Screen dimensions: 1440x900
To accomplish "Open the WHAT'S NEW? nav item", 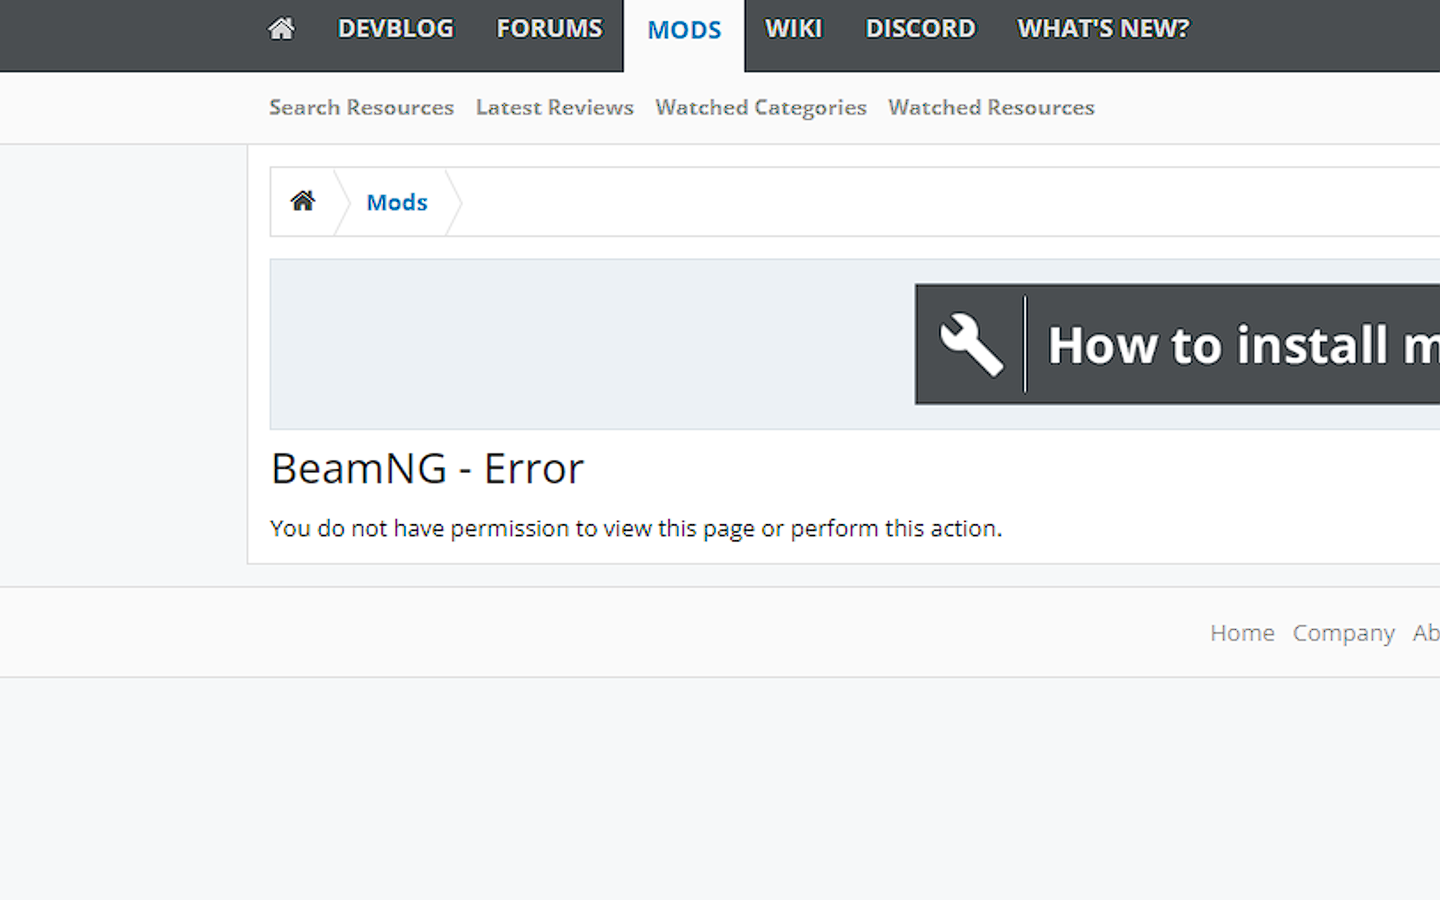I will [x=1103, y=29].
